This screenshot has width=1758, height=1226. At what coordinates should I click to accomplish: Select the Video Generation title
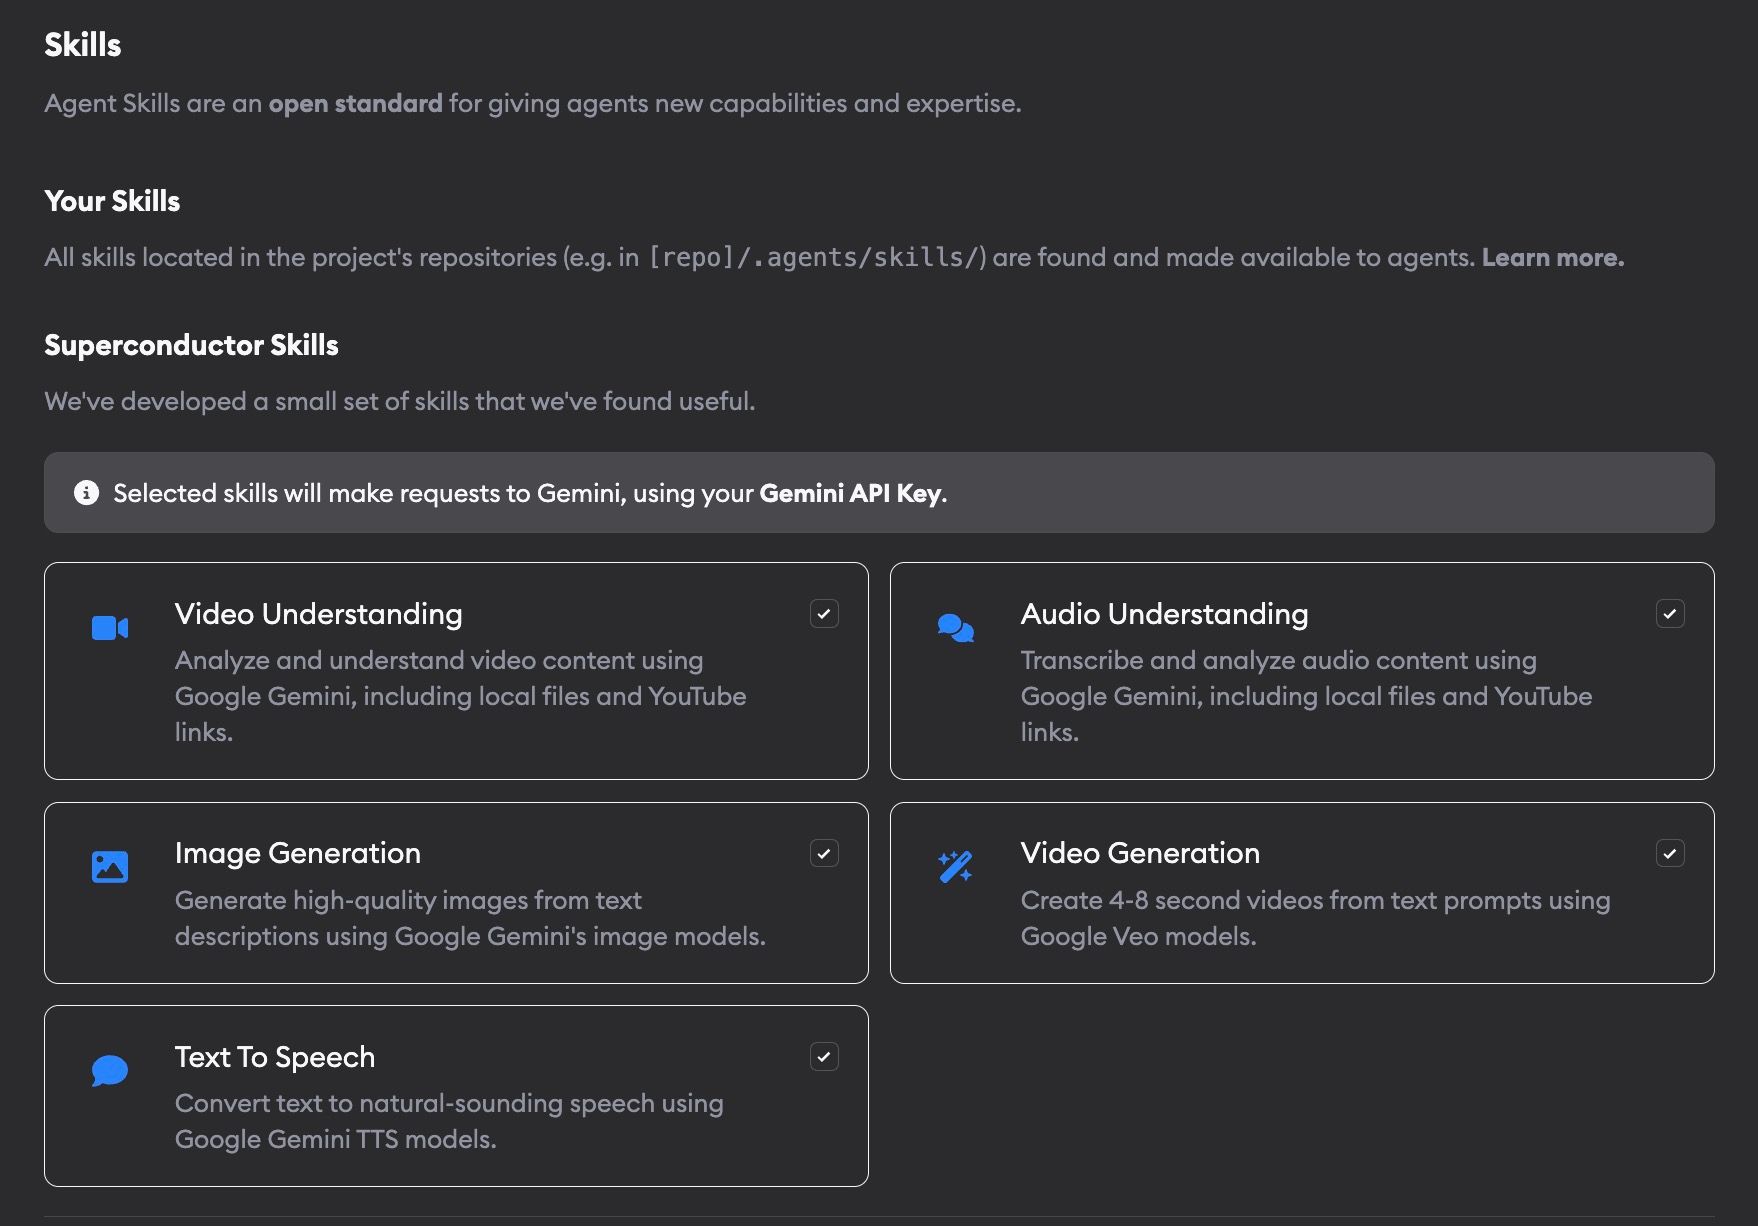pos(1140,853)
